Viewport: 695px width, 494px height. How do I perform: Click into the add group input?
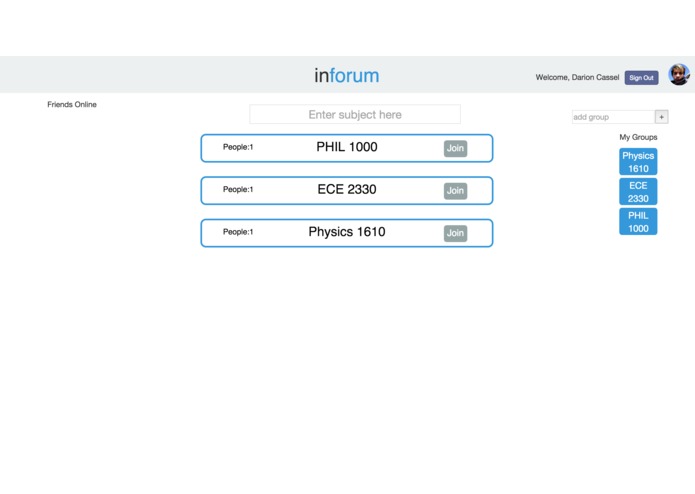coord(613,117)
